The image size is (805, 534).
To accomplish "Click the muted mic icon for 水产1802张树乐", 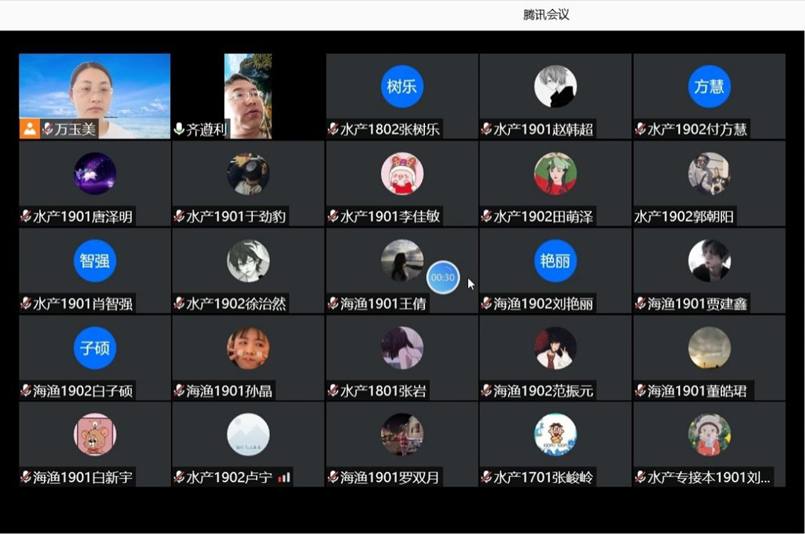I will [333, 129].
